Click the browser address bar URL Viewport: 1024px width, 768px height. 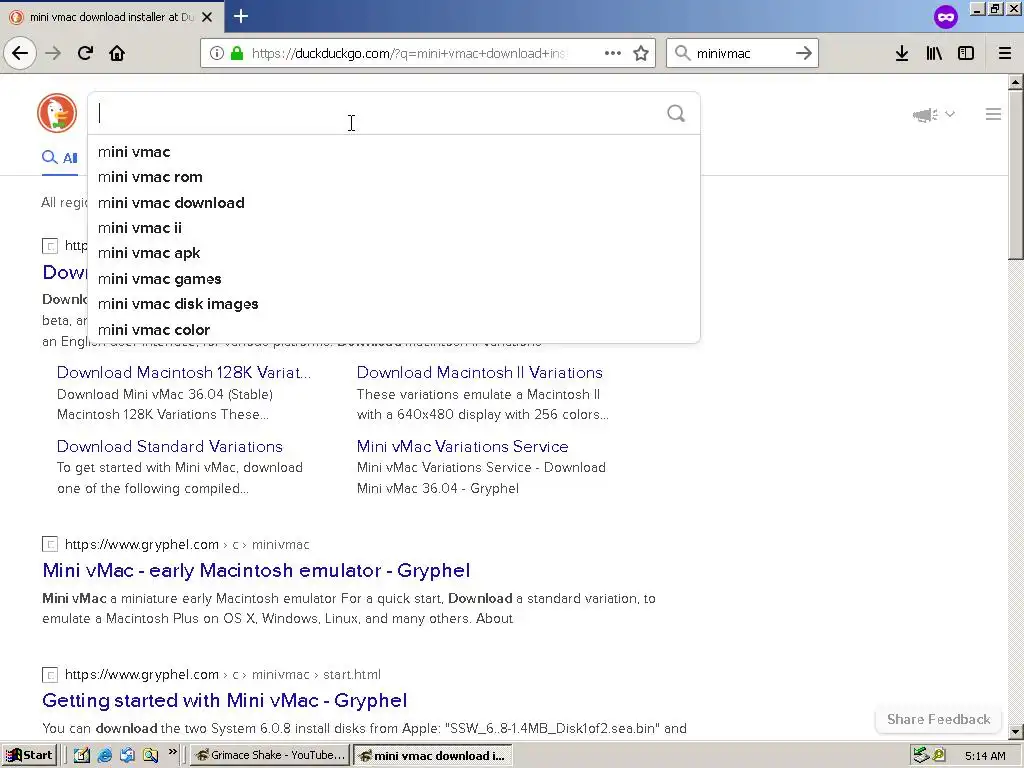tap(409, 53)
